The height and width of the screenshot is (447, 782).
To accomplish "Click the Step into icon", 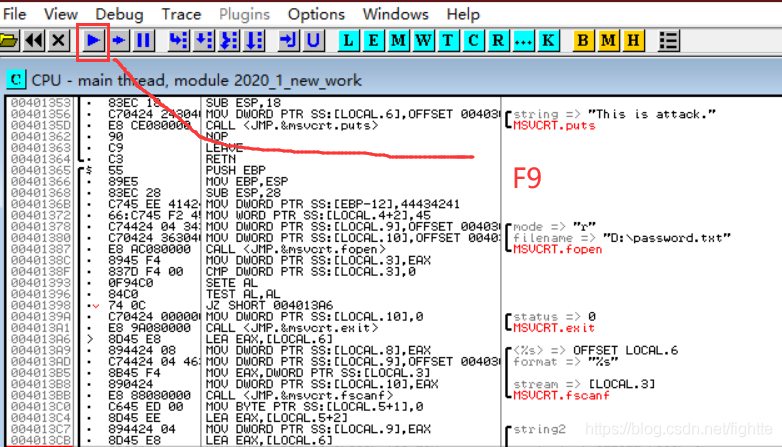I will 179,40.
